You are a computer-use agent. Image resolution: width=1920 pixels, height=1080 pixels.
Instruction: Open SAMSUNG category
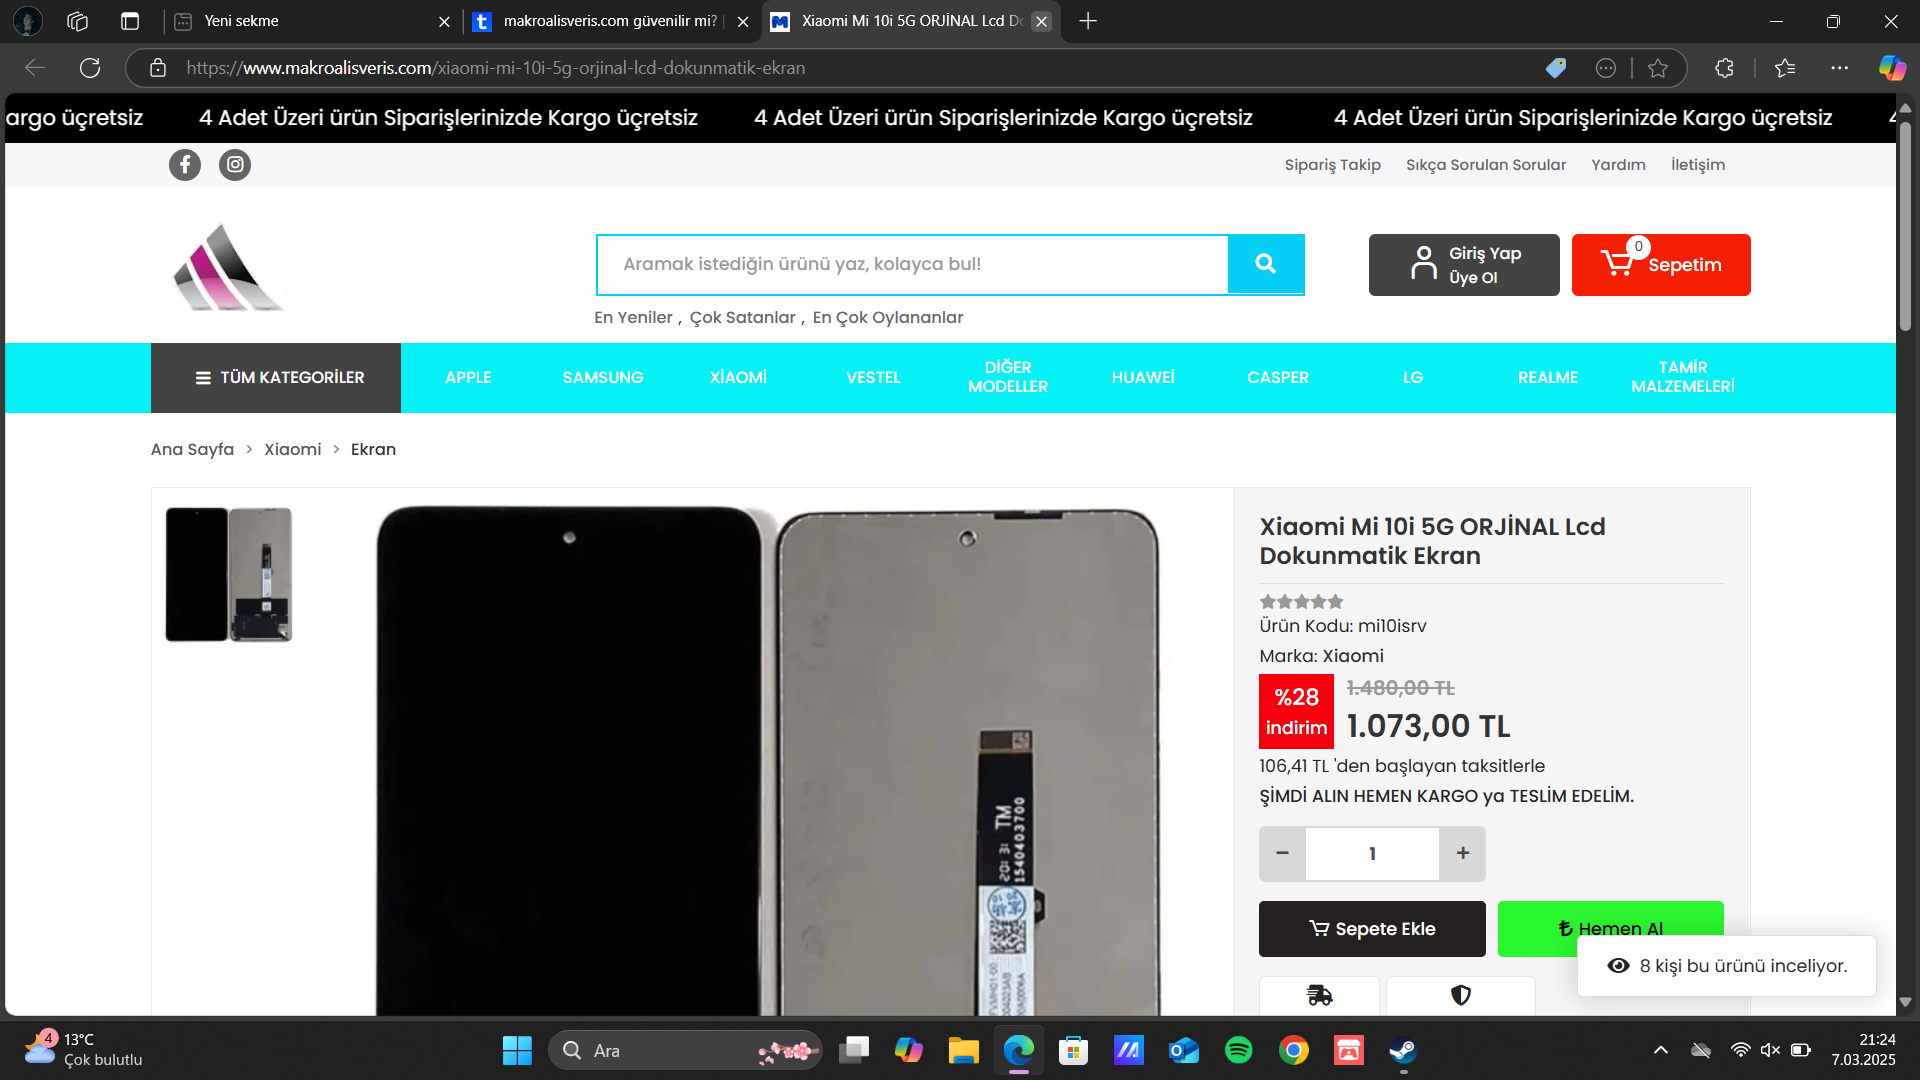[x=603, y=378]
